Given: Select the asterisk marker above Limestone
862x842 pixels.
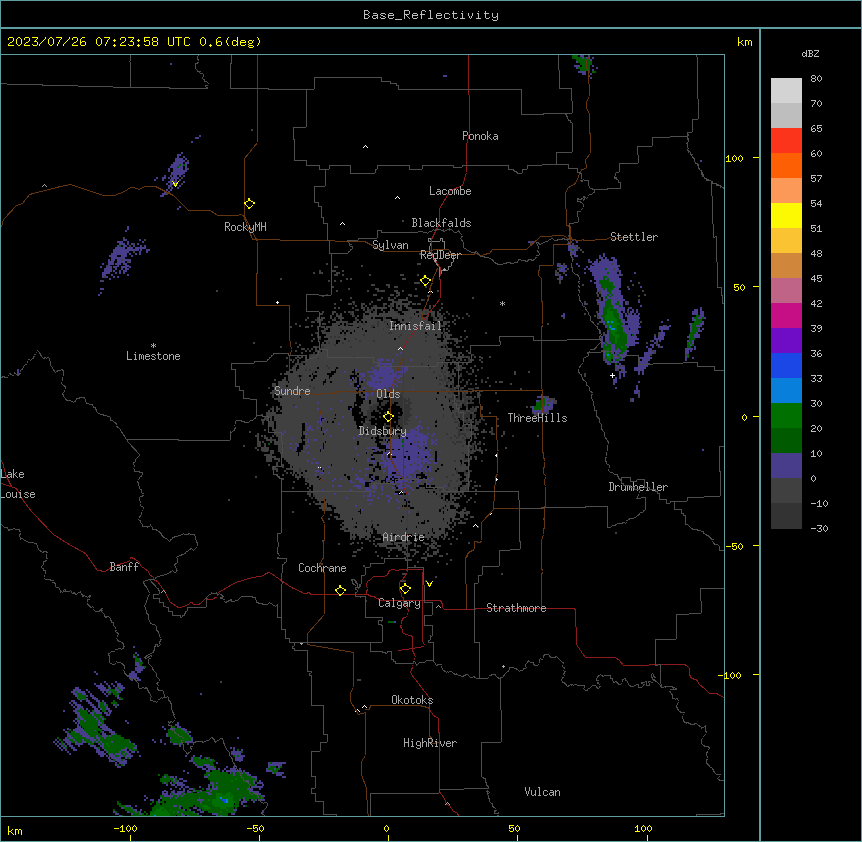Looking at the screenshot, I should [x=153, y=346].
